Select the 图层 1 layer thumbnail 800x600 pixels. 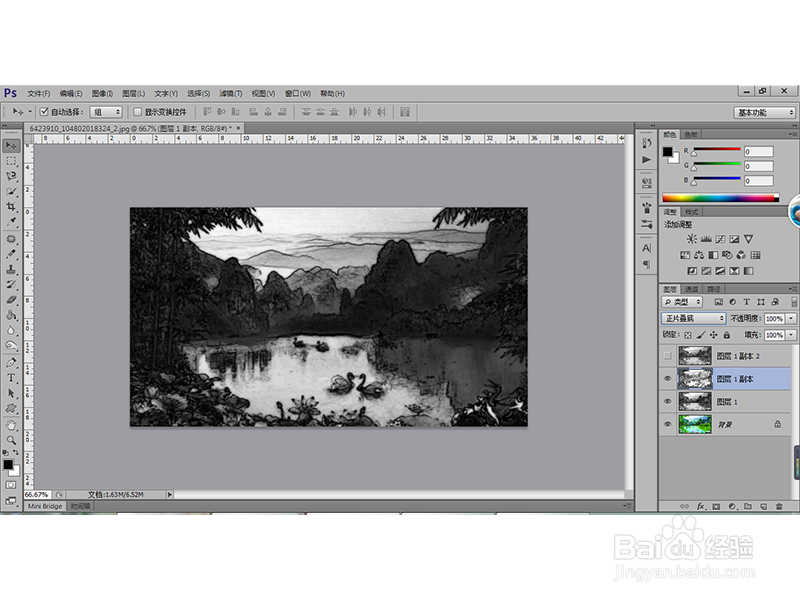(694, 402)
